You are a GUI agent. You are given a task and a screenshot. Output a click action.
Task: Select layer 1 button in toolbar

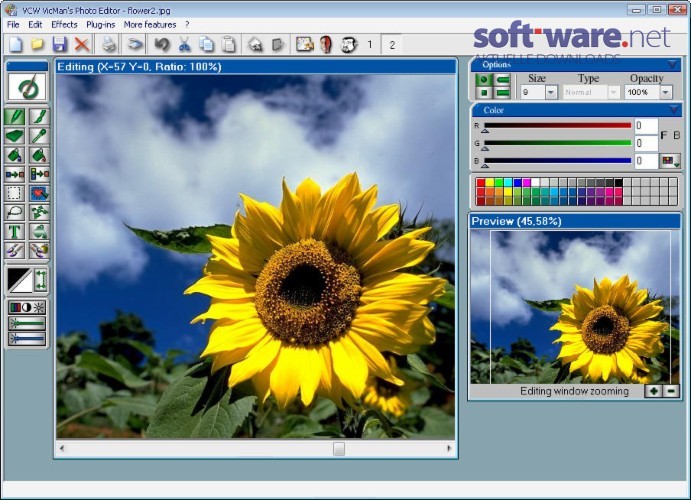pyautogui.click(x=370, y=44)
